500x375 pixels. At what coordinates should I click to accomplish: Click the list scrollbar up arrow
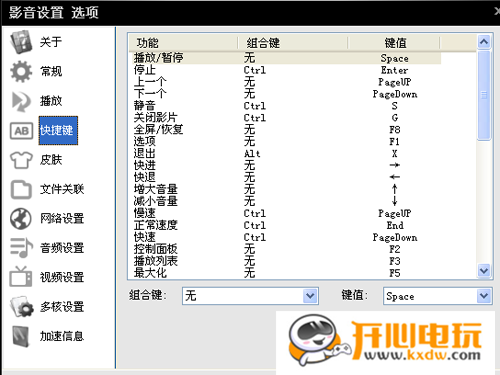coord(484,42)
